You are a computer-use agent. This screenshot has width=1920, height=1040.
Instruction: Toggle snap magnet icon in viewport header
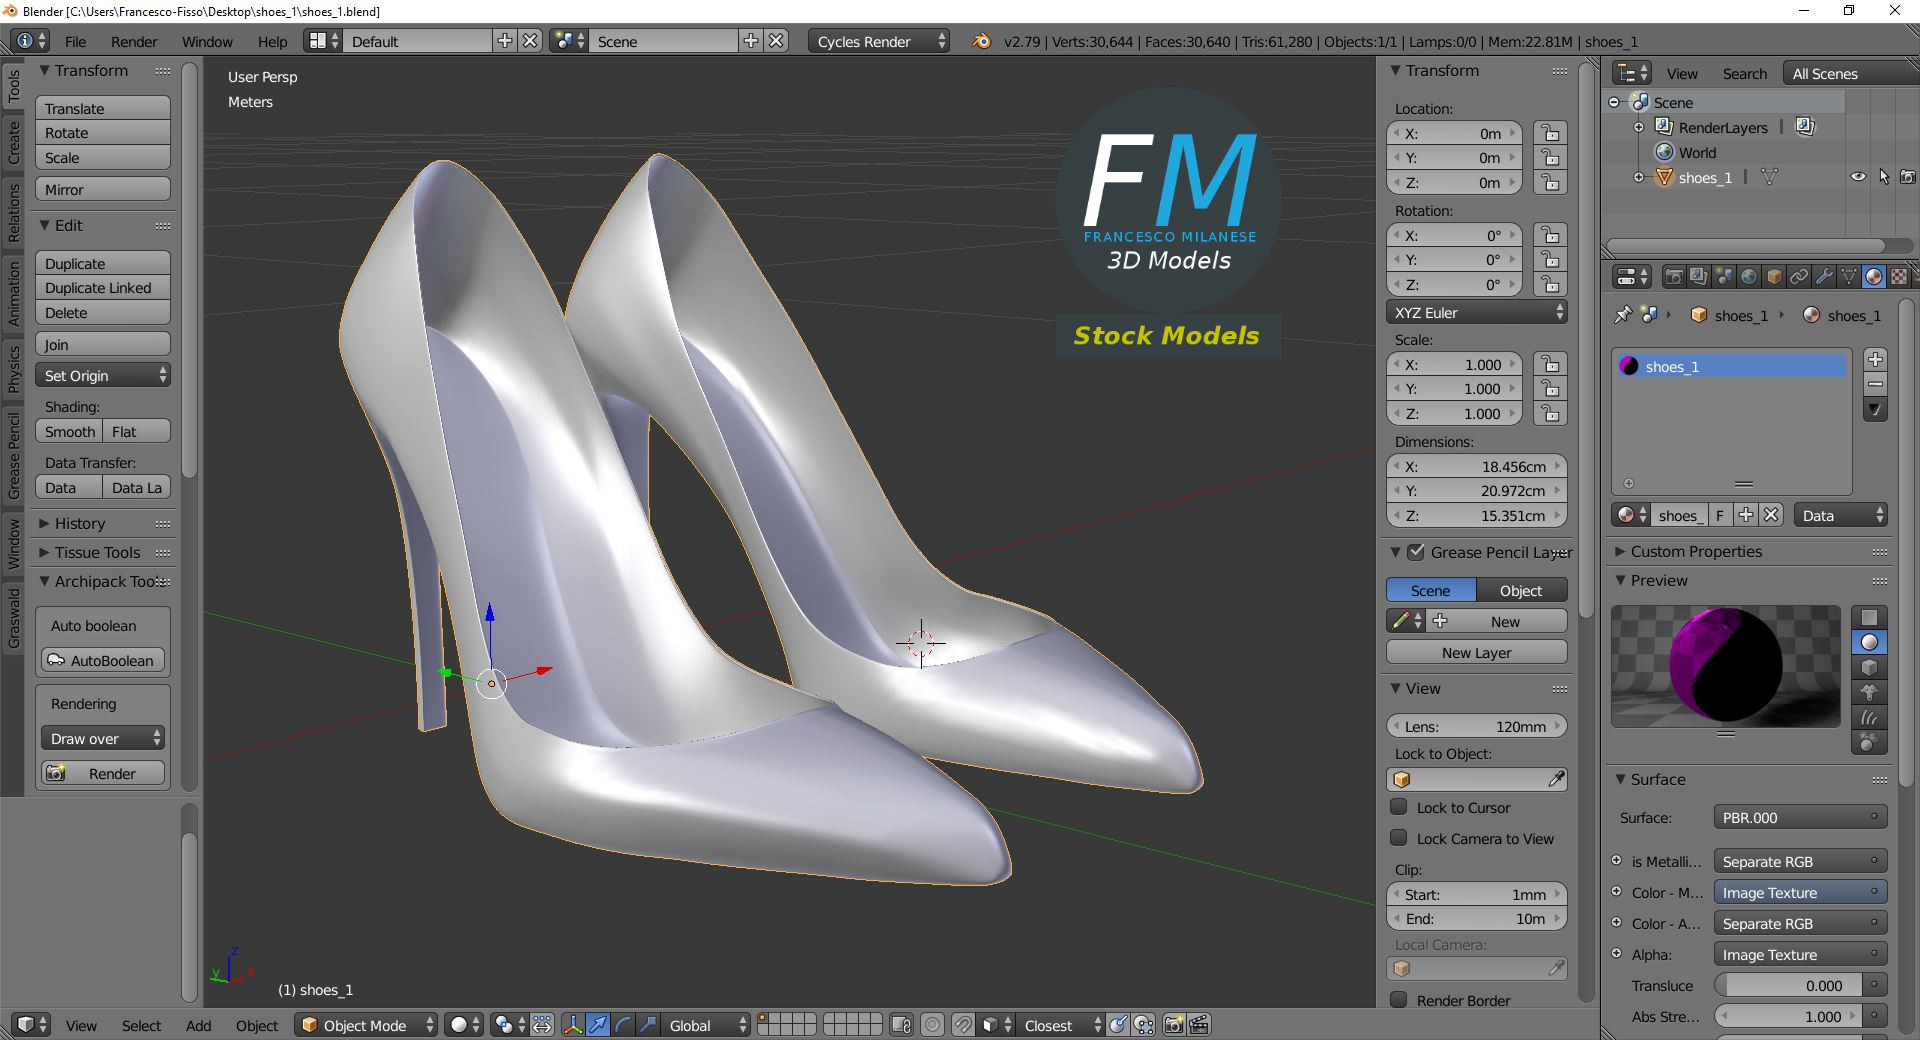click(962, 1025)
